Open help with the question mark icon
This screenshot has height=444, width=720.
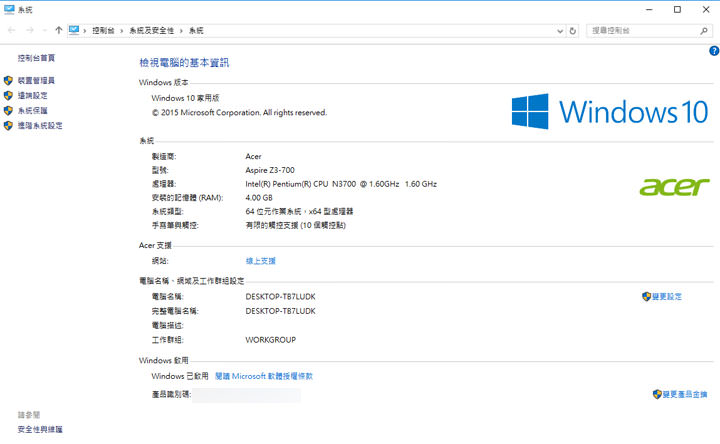(x=714, y=51)
